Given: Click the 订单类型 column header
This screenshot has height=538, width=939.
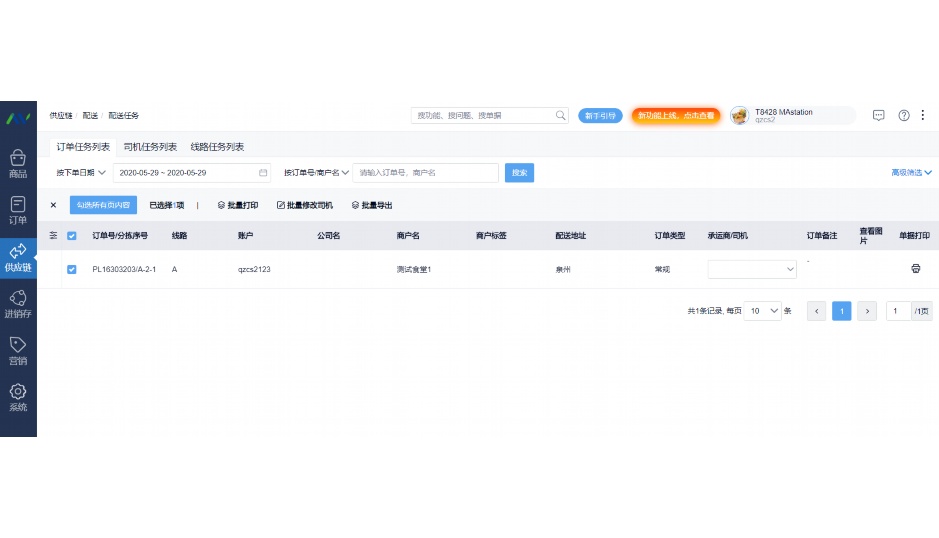Looking at the screenshot, I should [x=670, y=235].
